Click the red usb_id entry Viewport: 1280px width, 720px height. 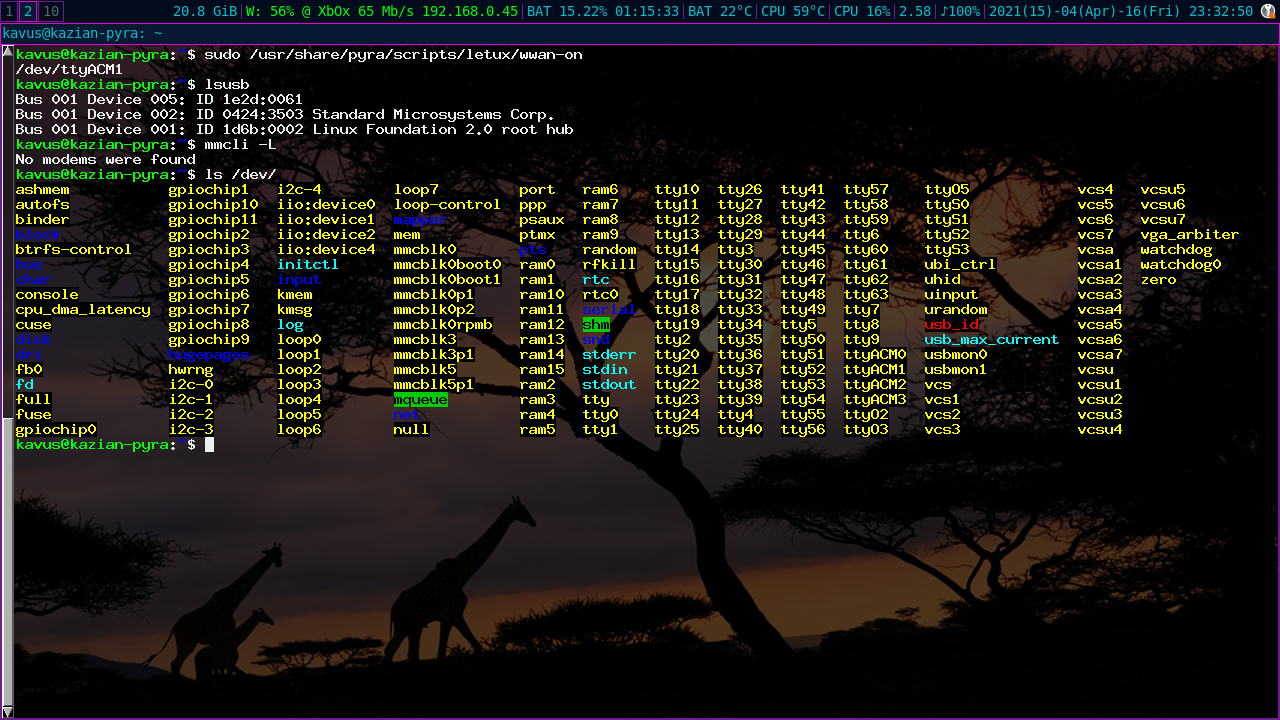951,325
